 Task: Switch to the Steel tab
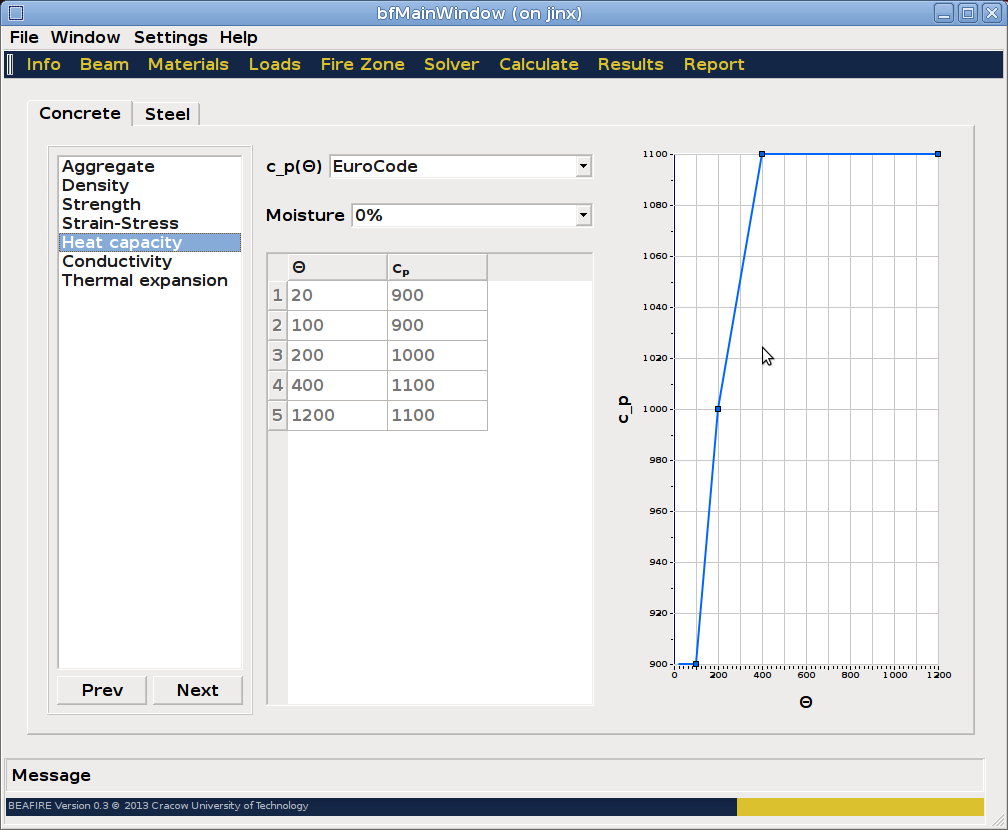tap(167, 114)
